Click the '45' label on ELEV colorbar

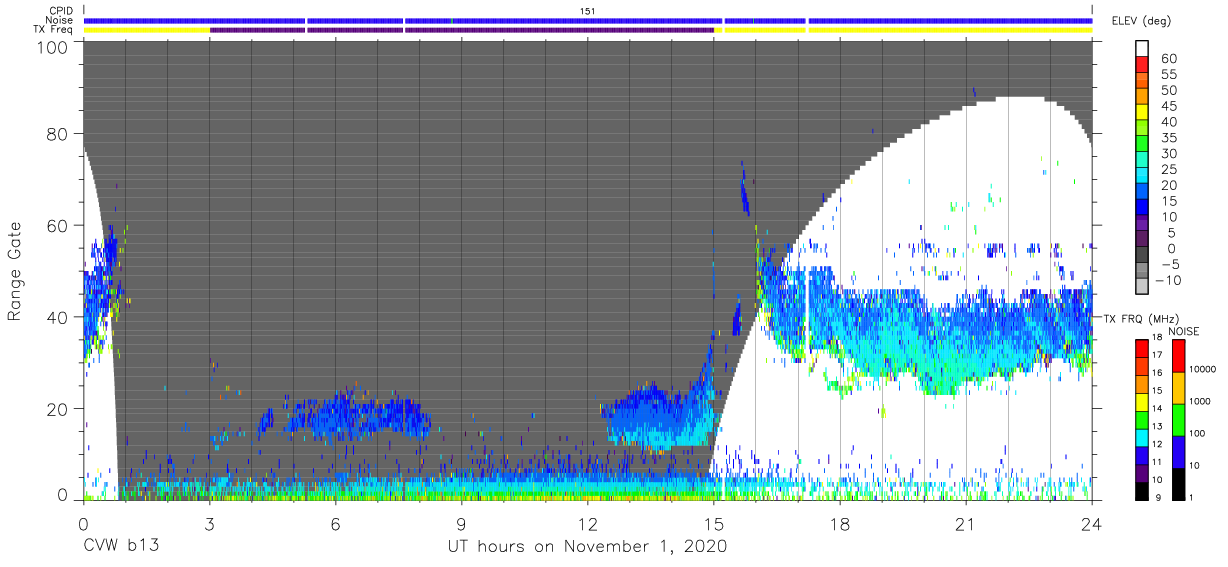click(1168, 106)
